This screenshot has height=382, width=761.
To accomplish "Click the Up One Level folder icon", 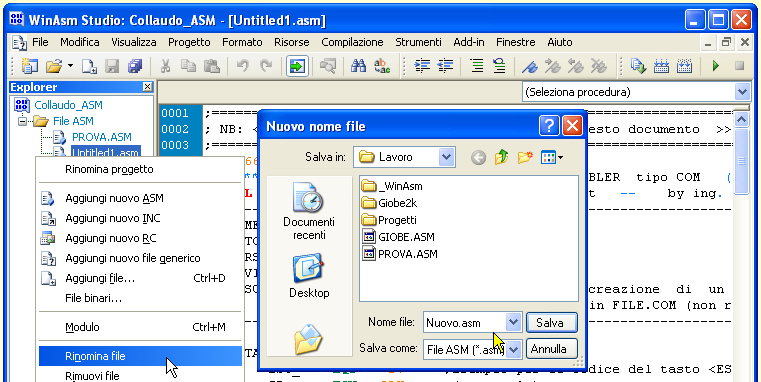I will point(501,157).
